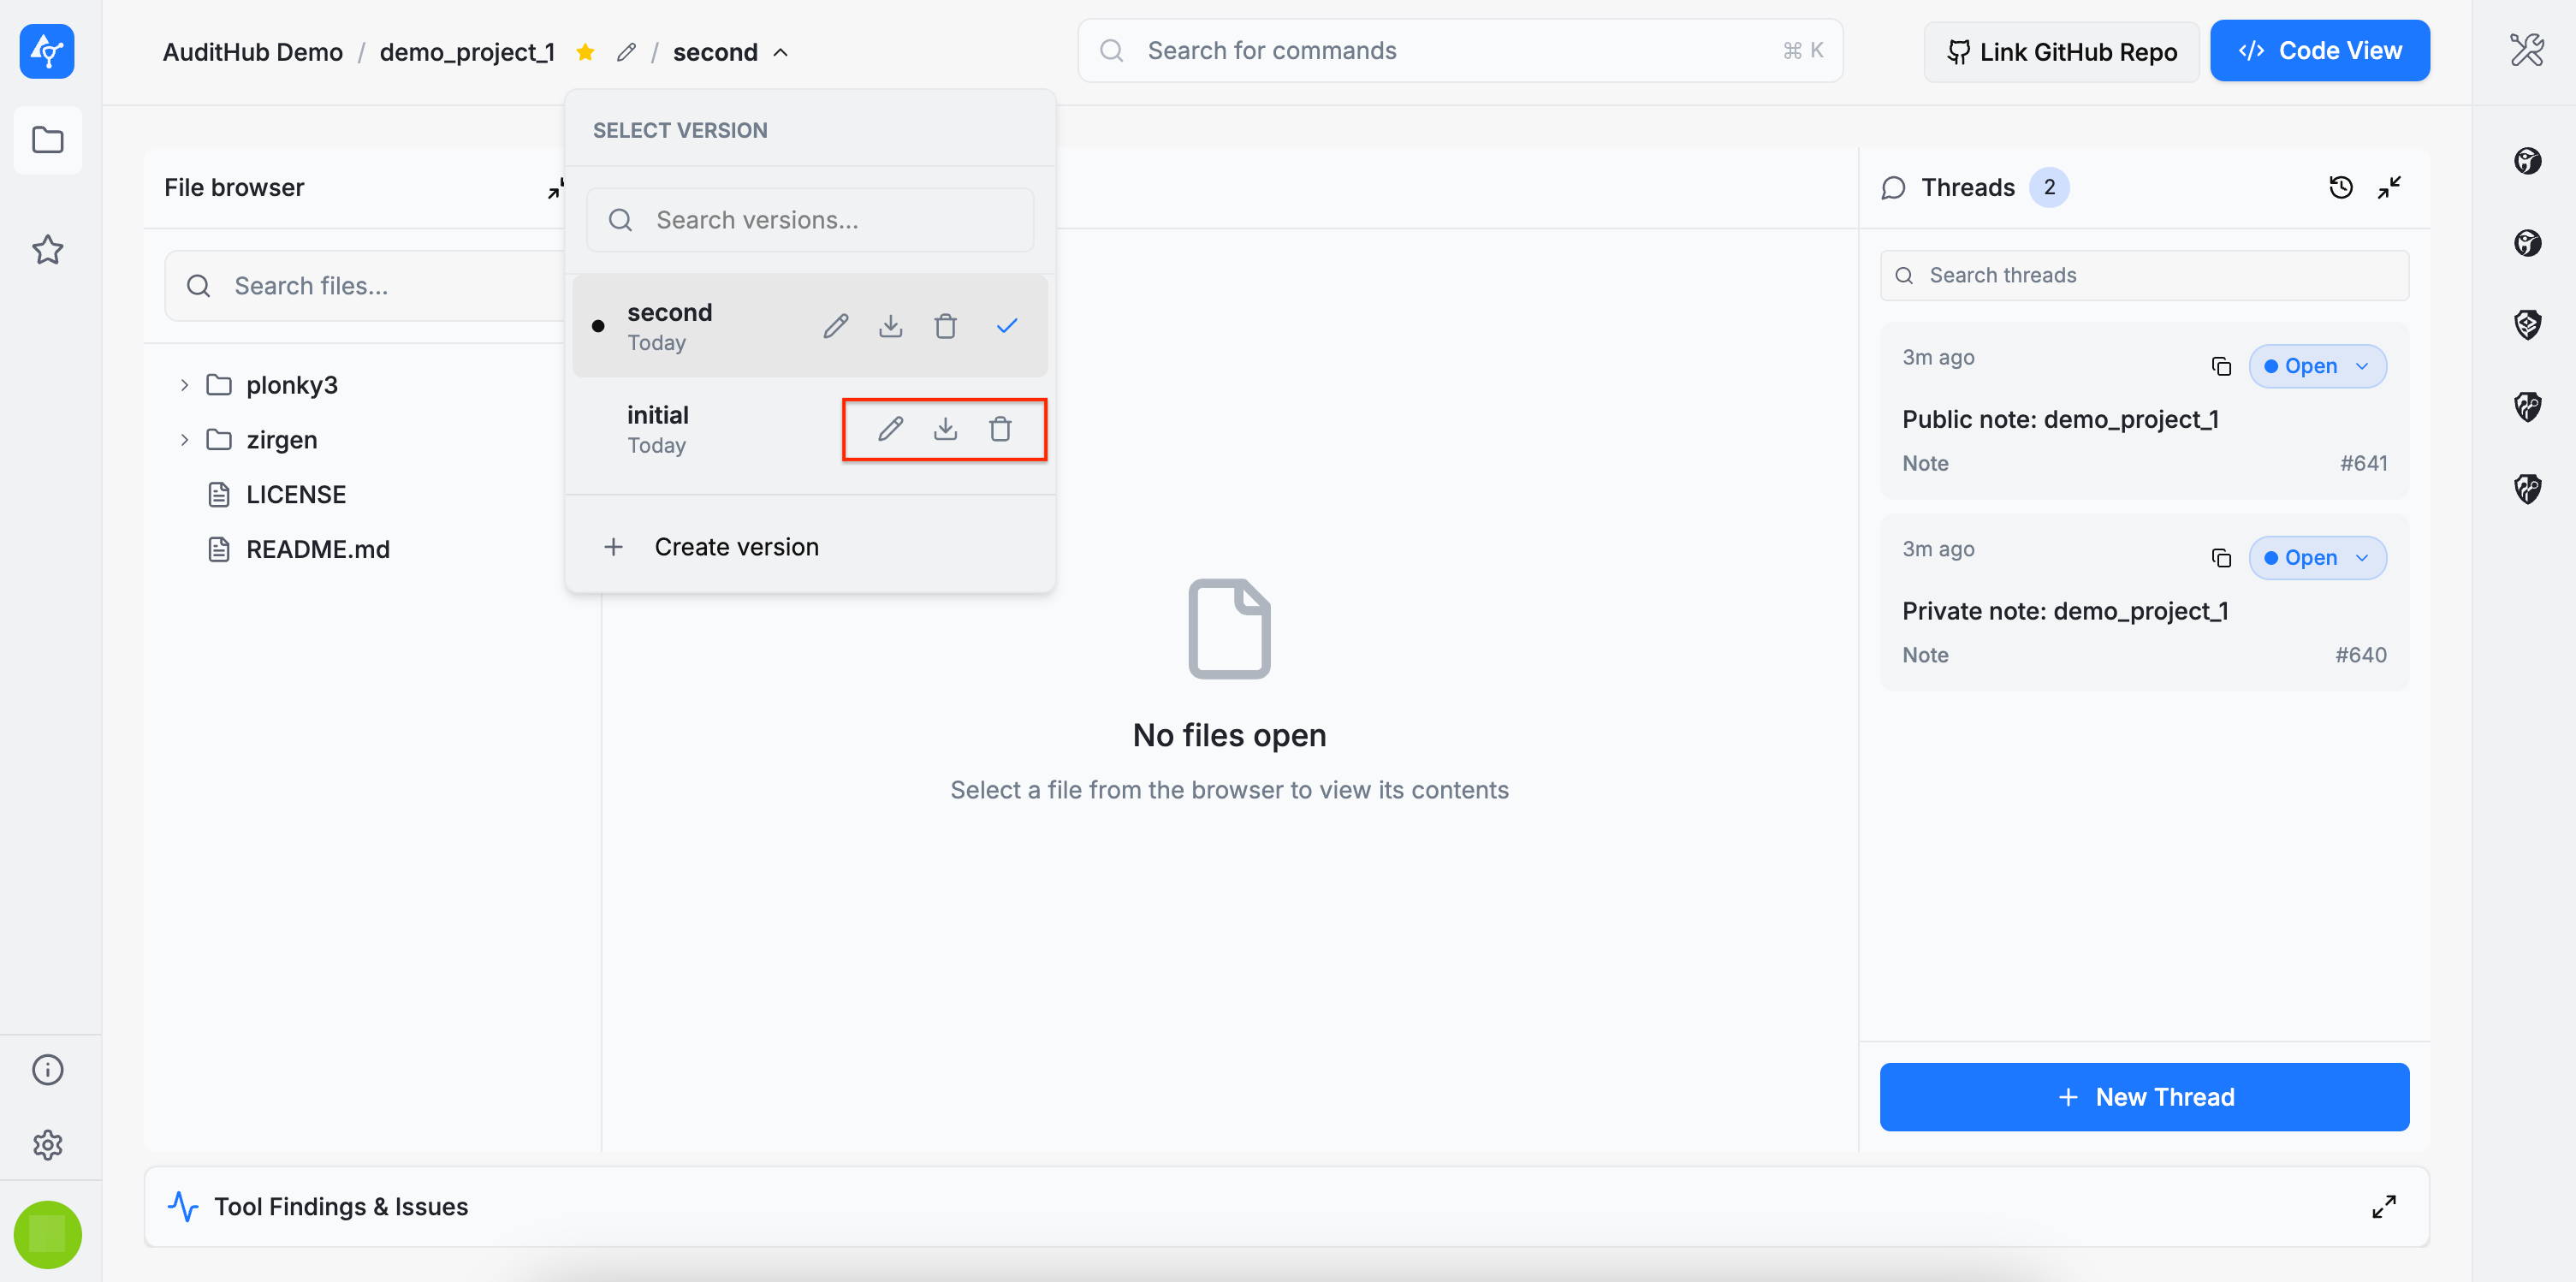This screenshot has height=1282, width=2576.
Task: Choose Create version option
Action: pyautogui.click(x=736, y=547)
